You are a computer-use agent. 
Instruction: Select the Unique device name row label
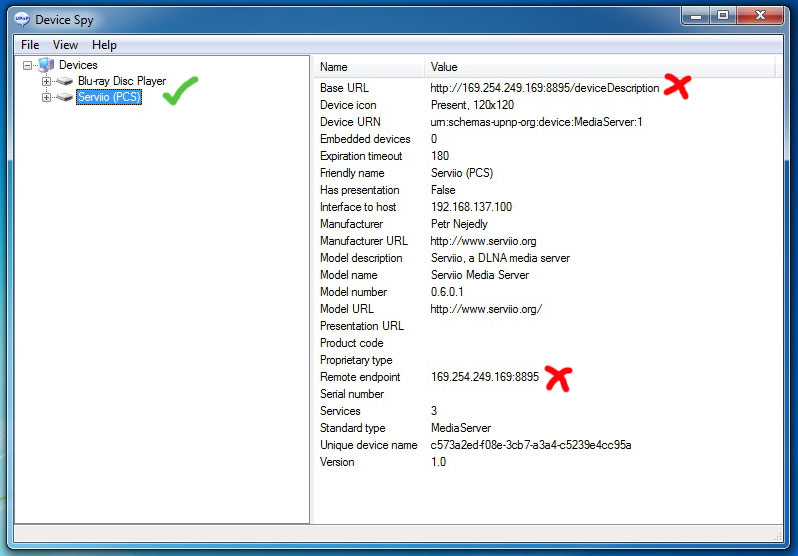[368, 445]
